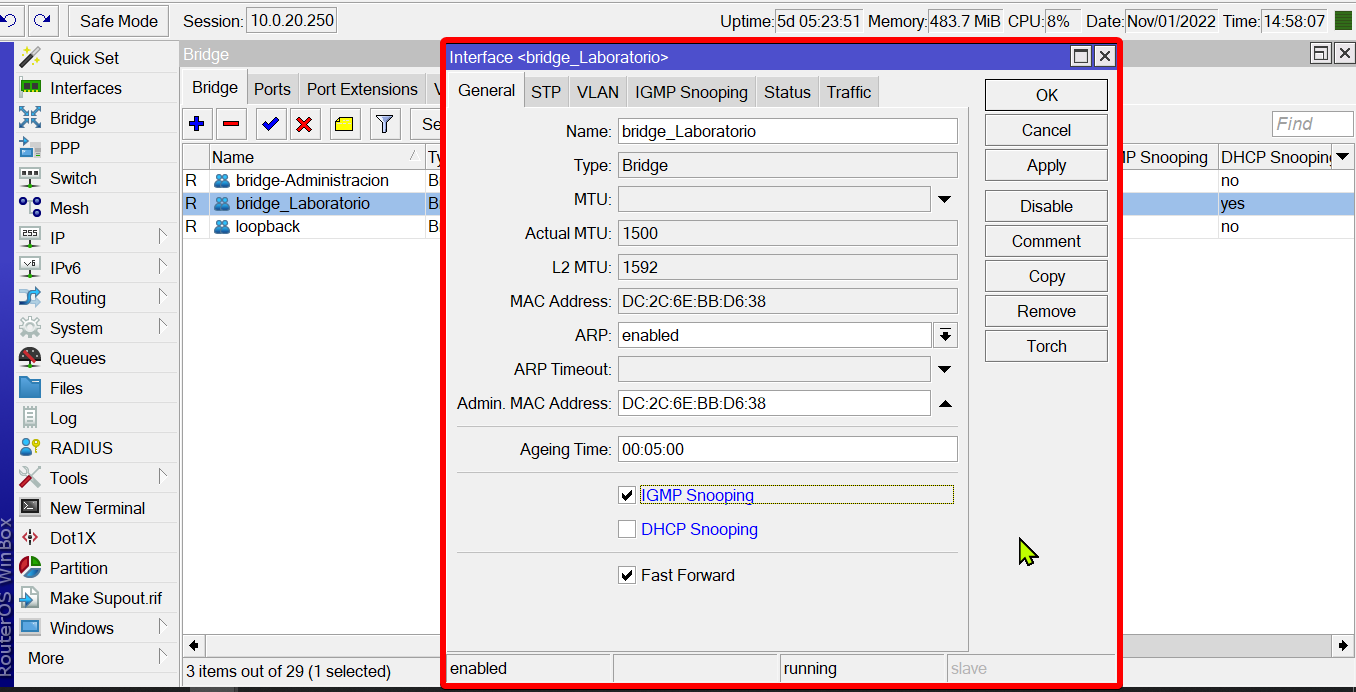Toggle the Safe Mode button
The image size is (1356, 692).
click(118, 21)
